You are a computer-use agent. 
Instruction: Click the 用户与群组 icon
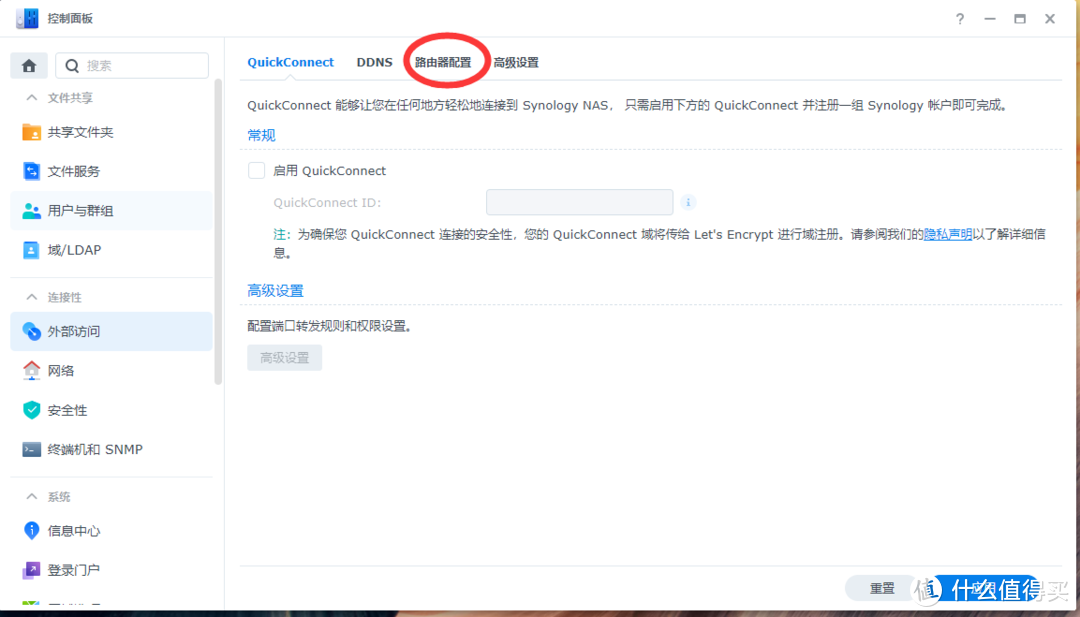coord(32,210)
